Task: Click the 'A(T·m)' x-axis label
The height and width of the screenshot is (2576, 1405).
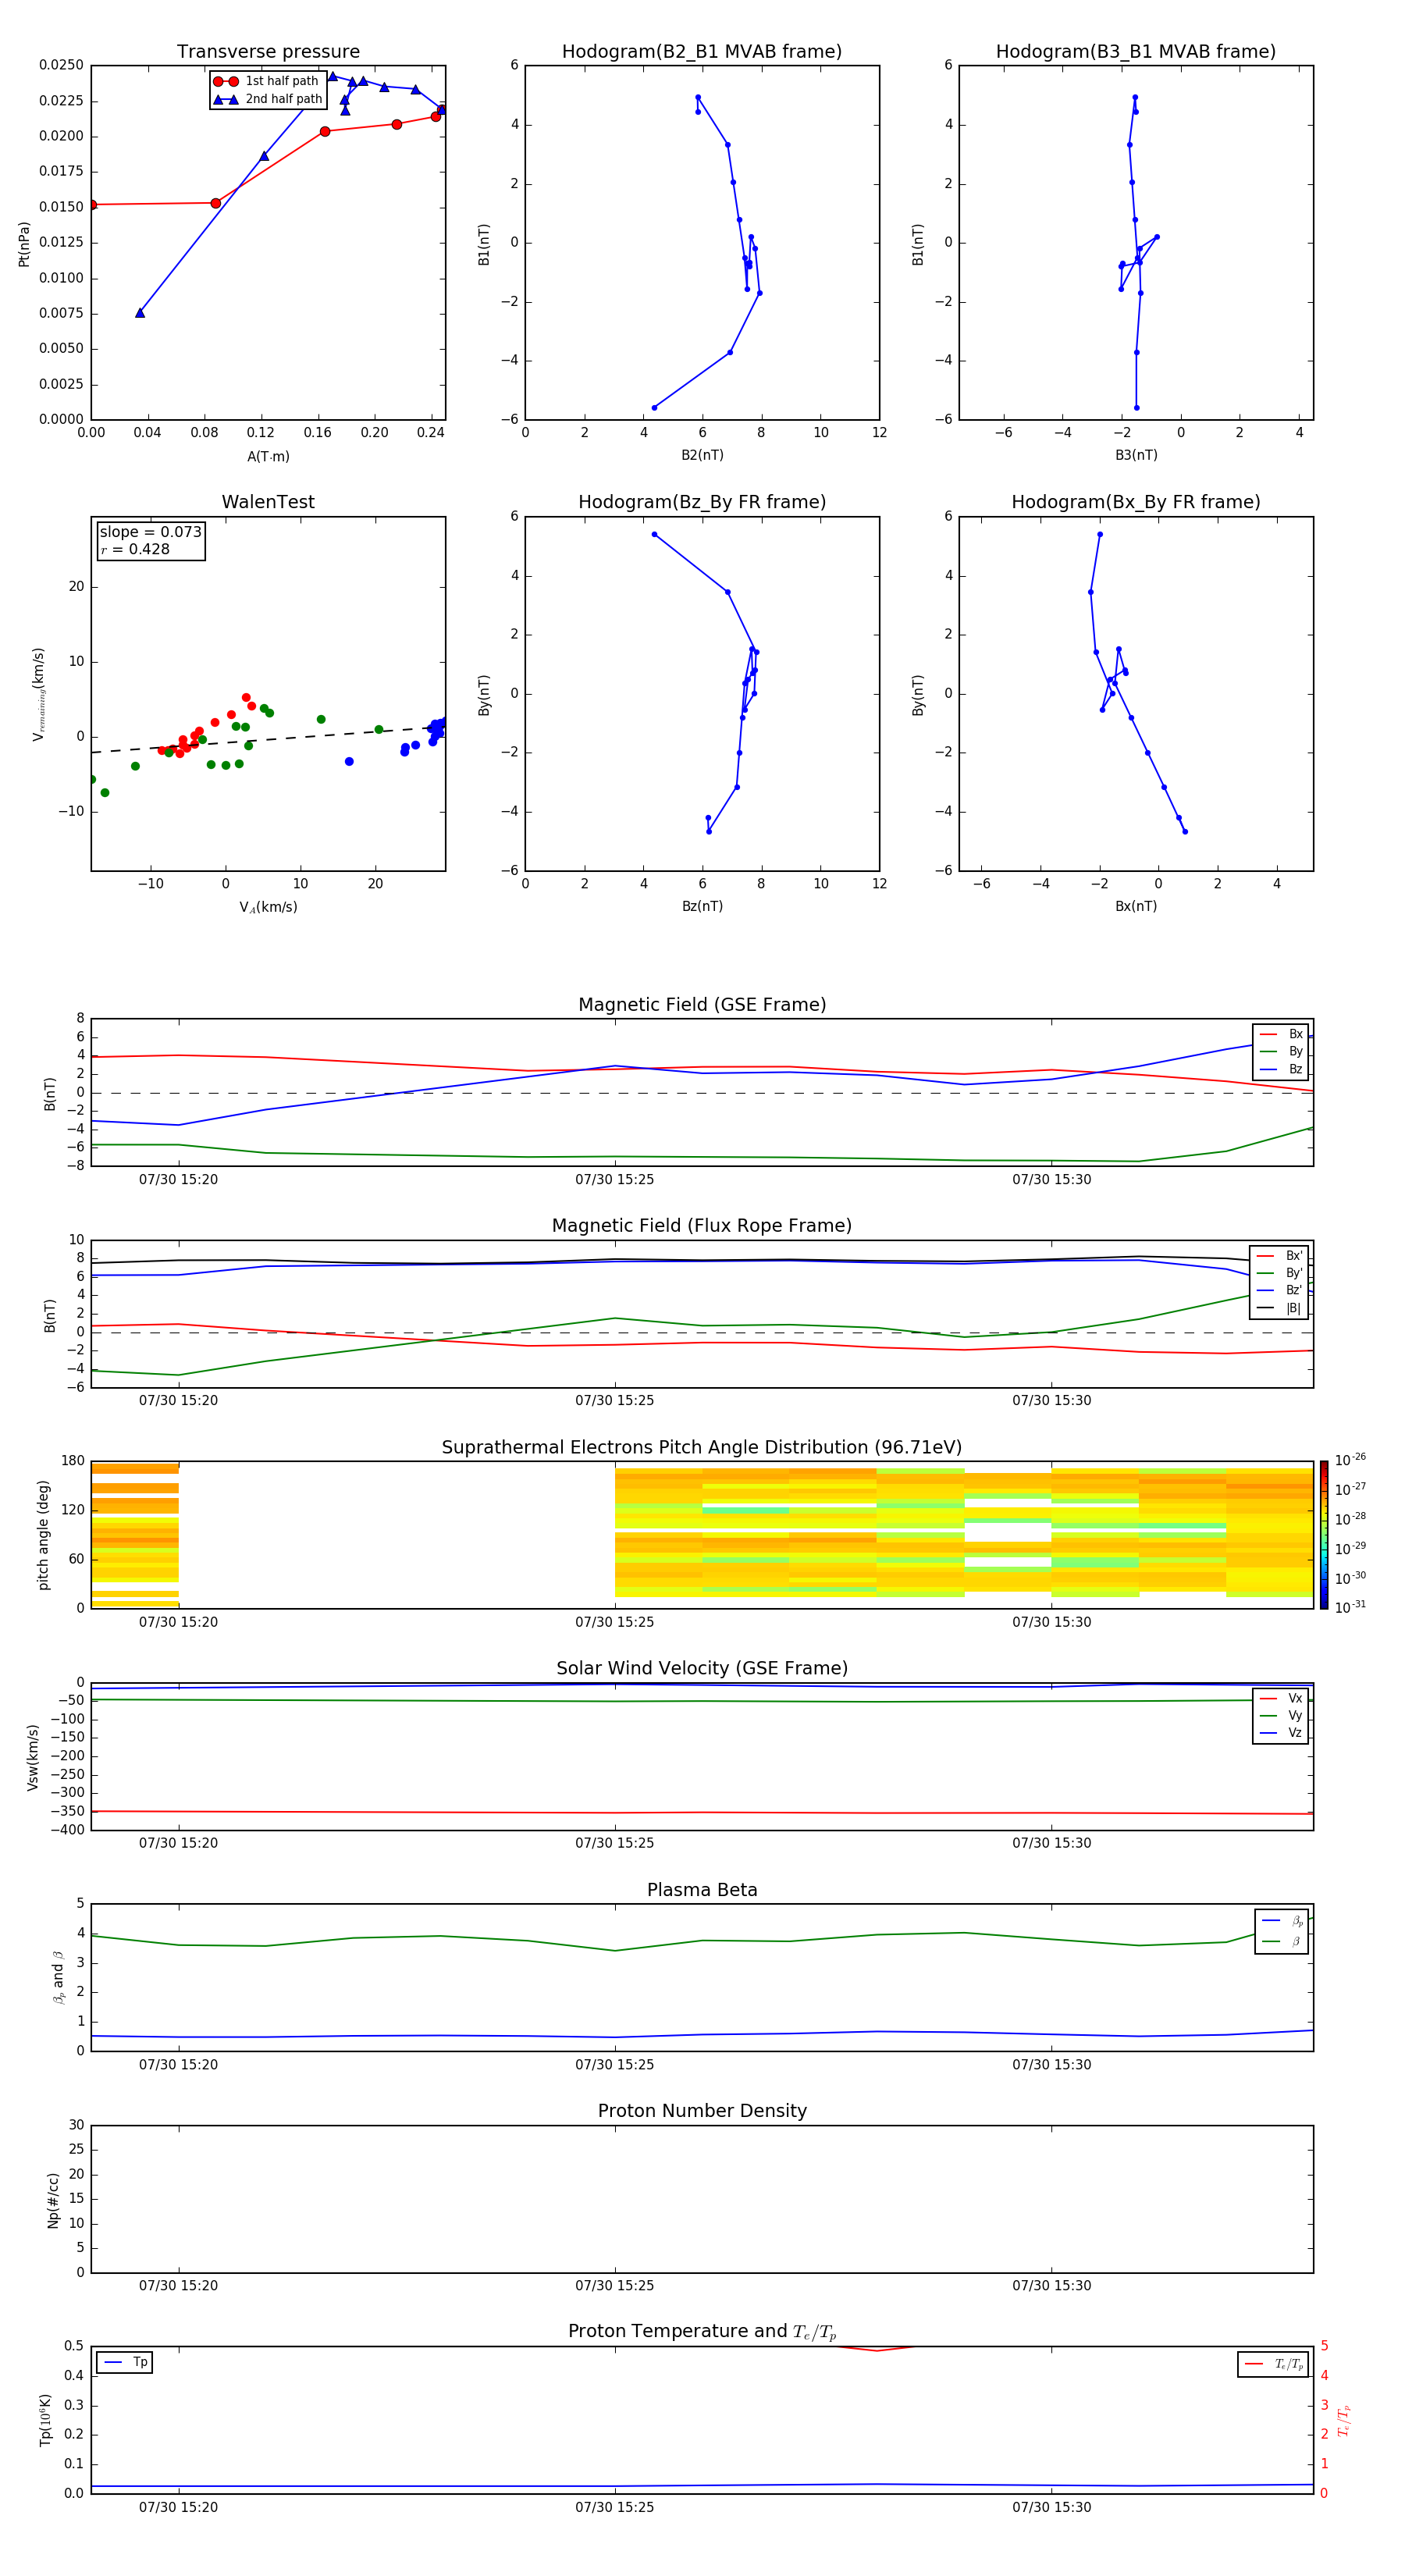Action: 268,457
